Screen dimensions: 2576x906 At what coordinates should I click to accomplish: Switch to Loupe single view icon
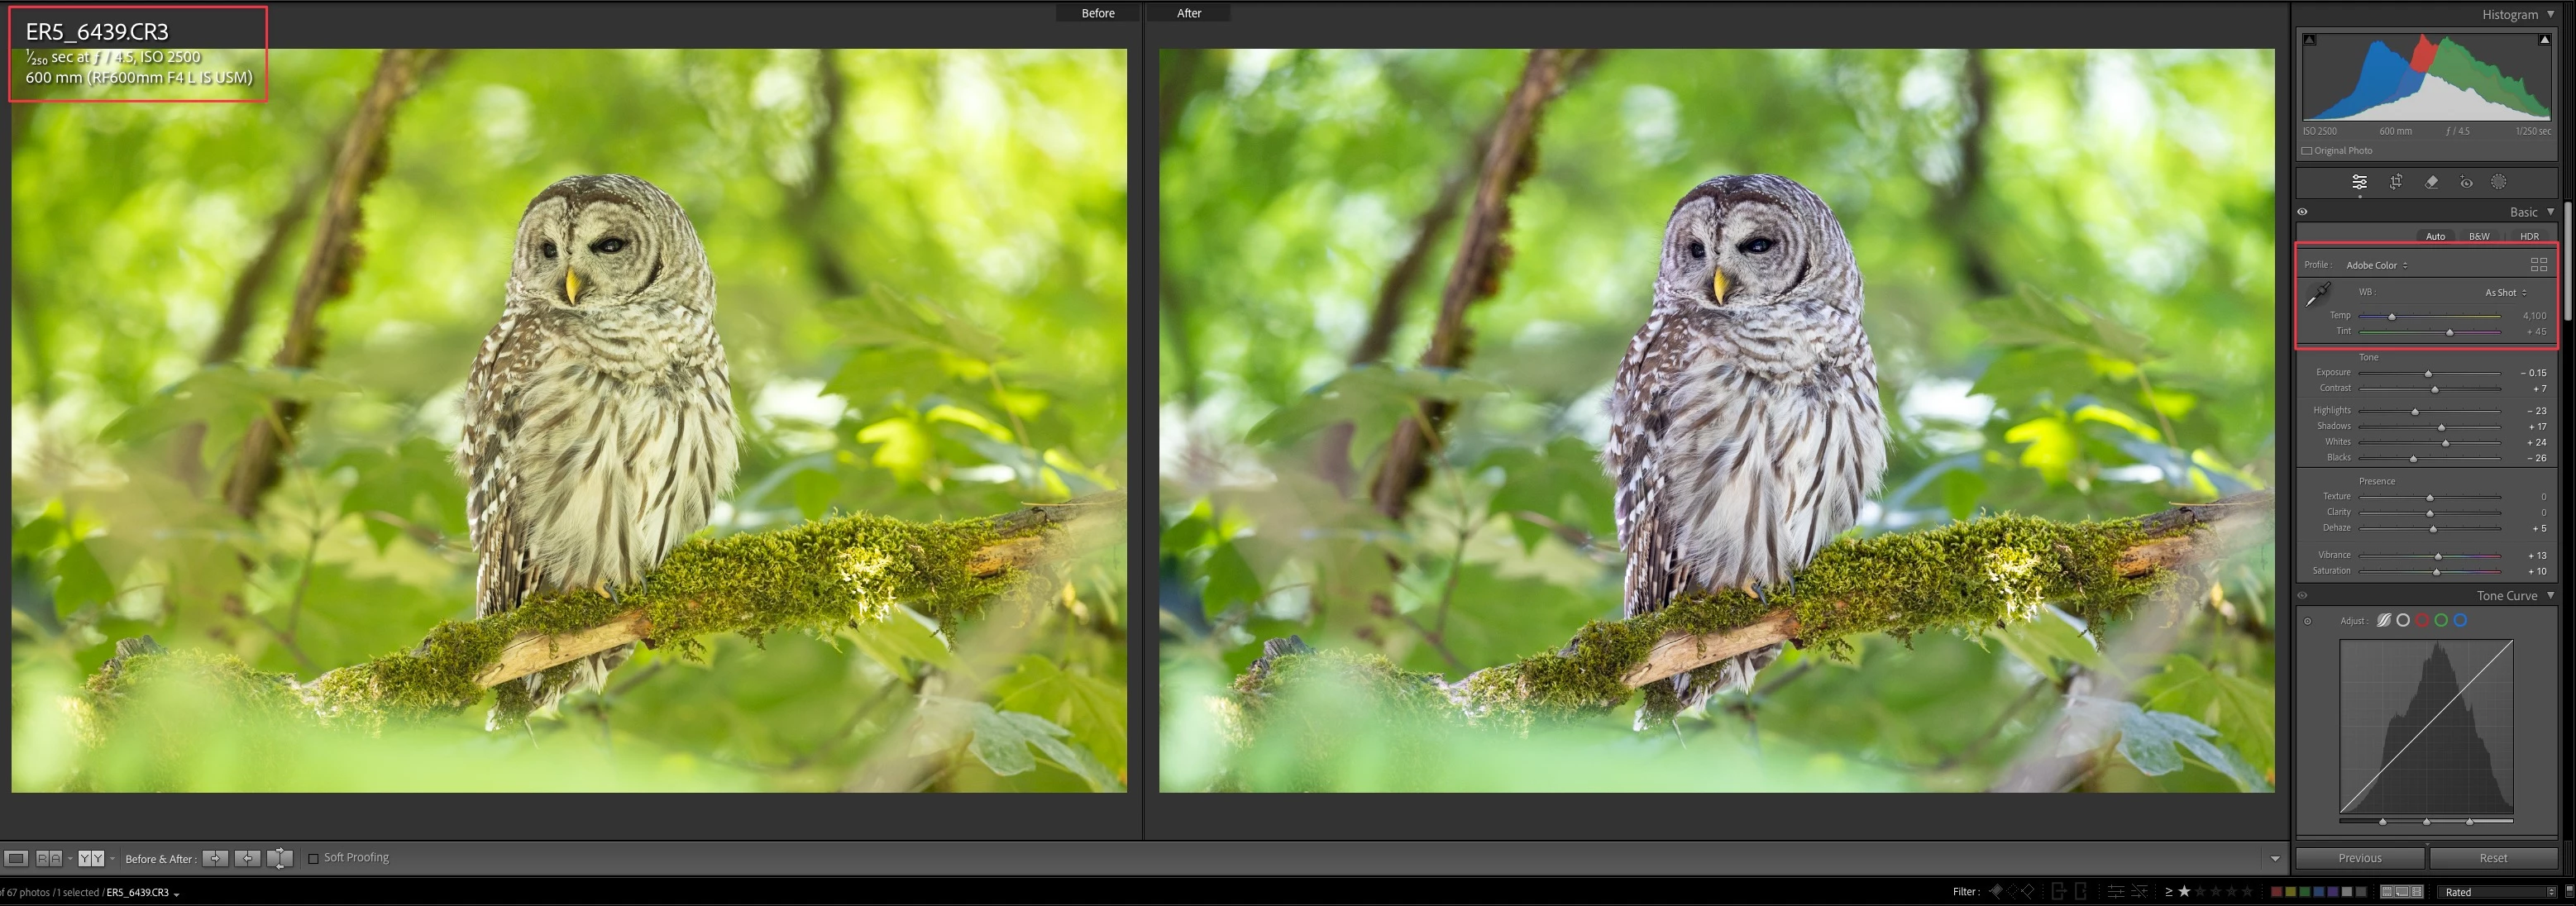(x=16, y=858)
